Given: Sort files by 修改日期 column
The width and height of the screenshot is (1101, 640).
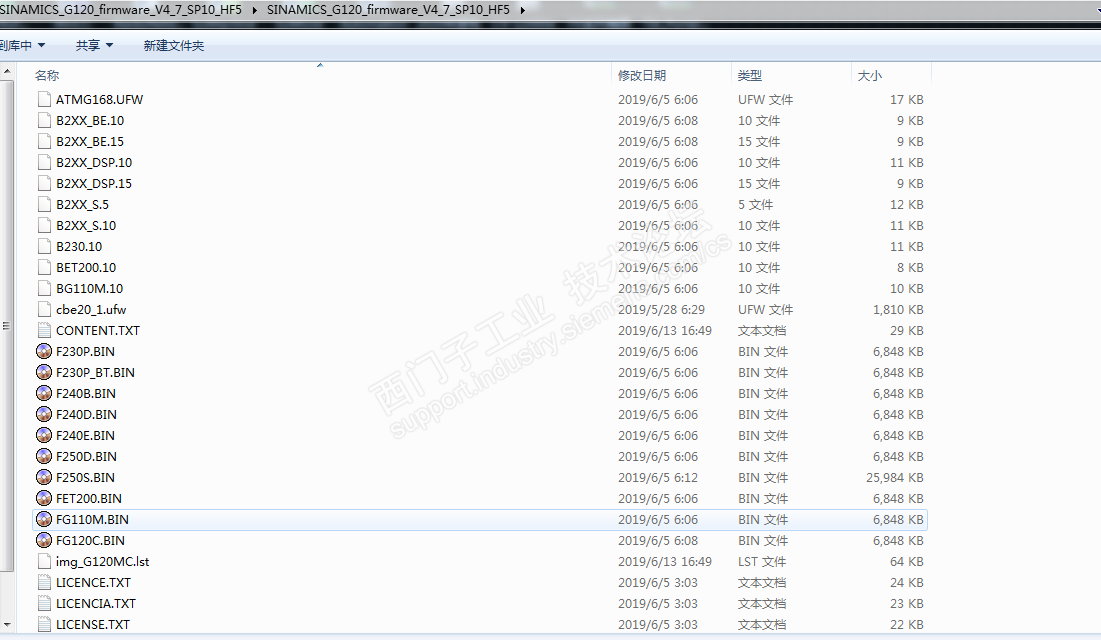Looking at the screenshot, I should pyautogui.click(x=642, y=75).
